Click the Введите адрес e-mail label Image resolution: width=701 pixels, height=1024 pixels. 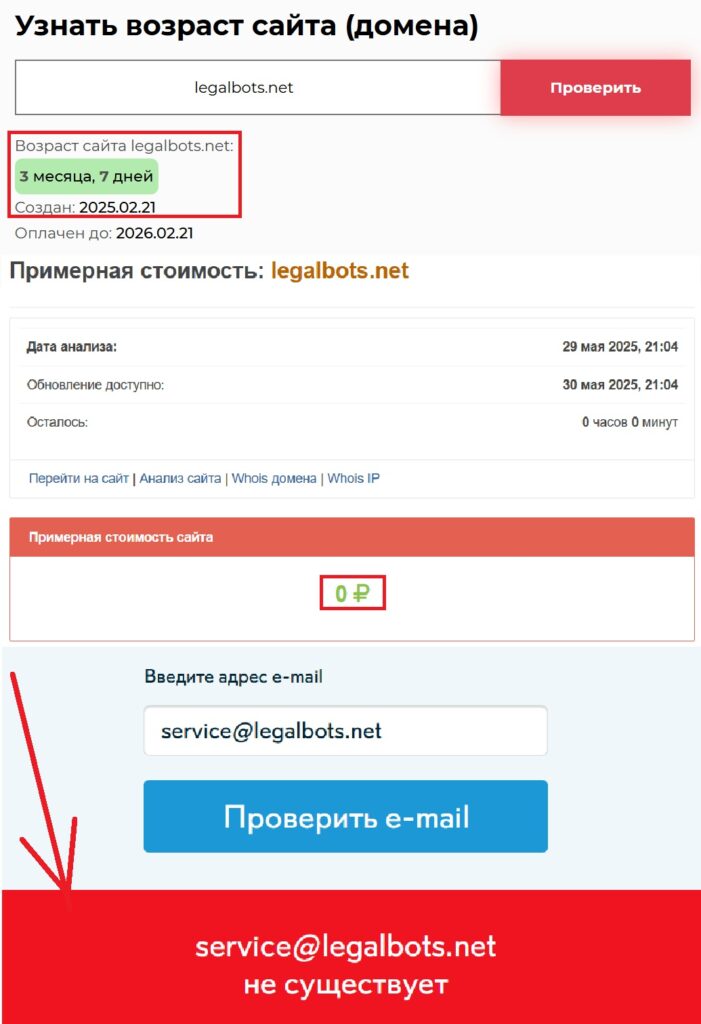click(233, 677)
